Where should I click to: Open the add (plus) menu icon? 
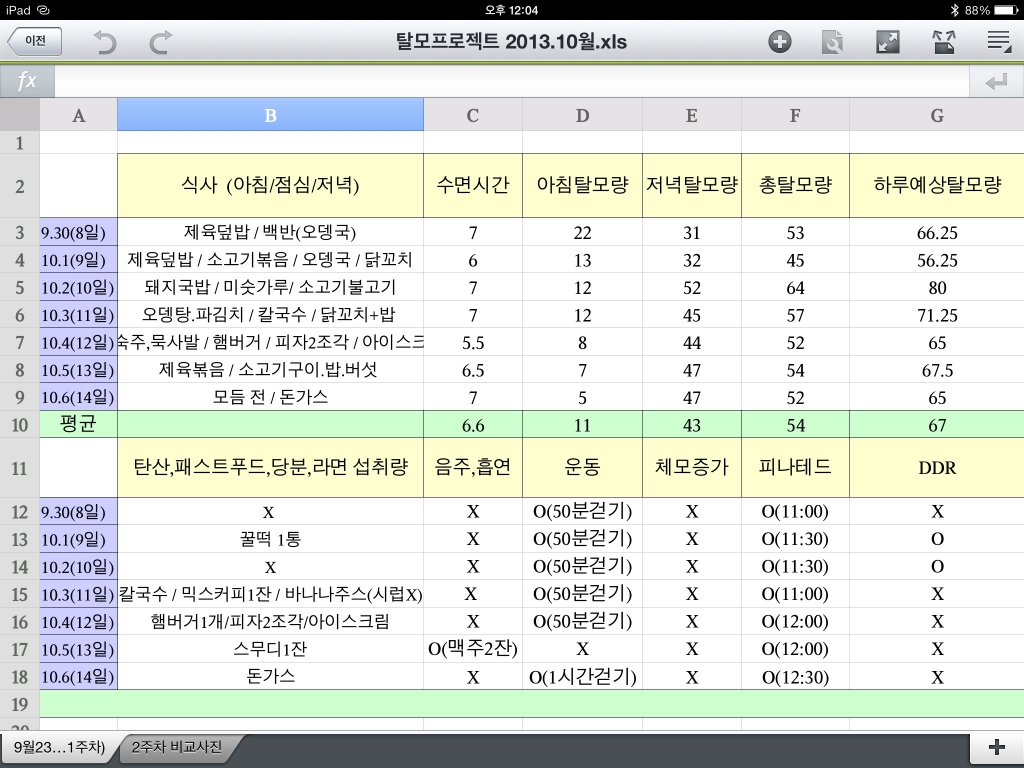[779, 42]
